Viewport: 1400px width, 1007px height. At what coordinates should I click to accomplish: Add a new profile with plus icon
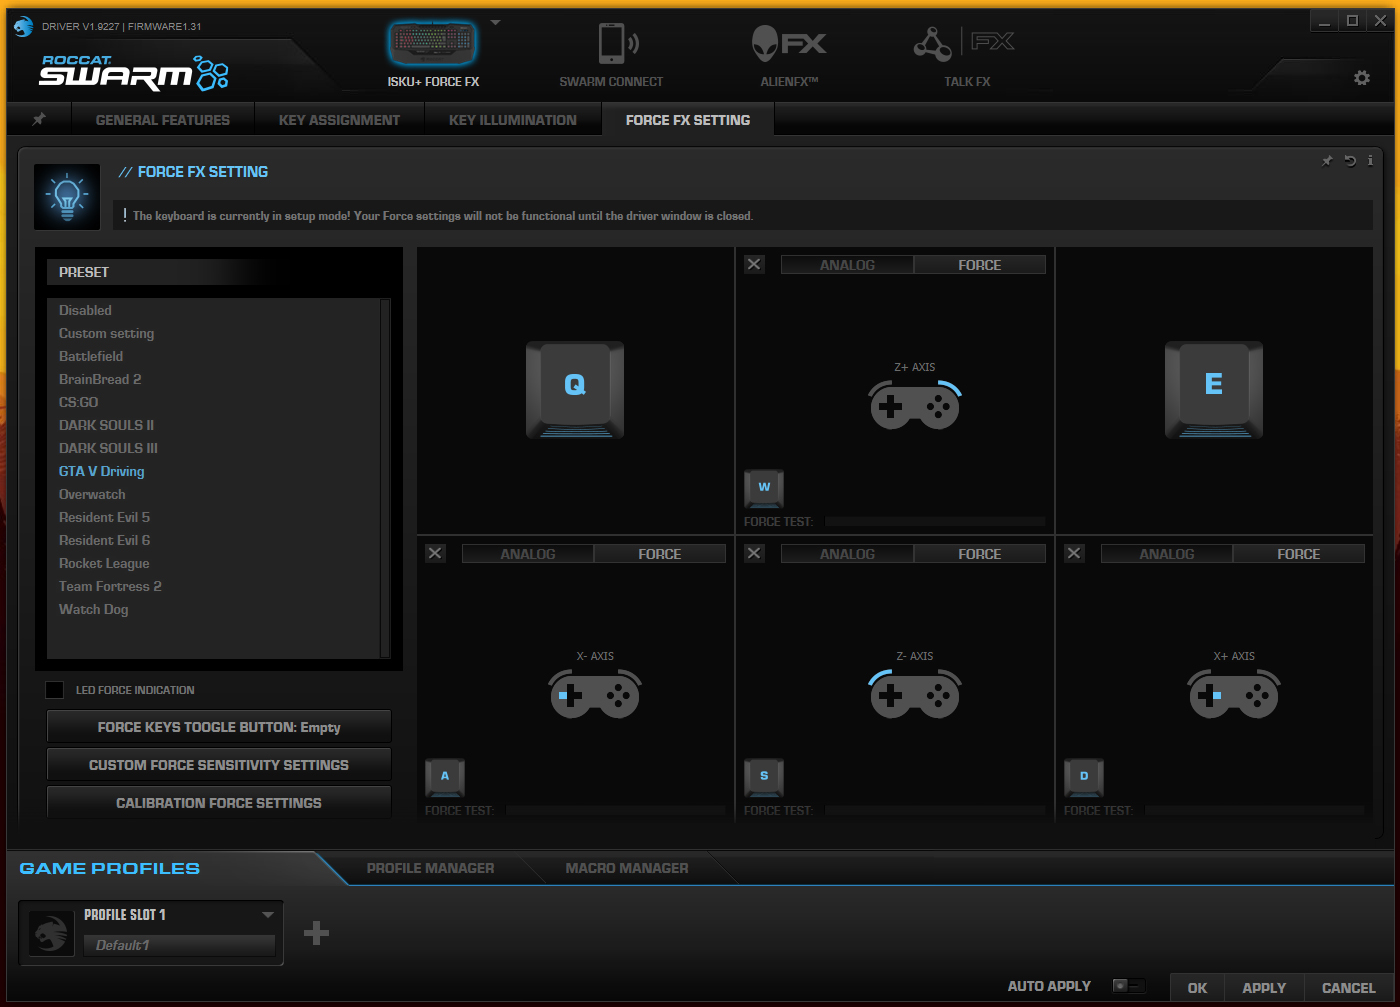tap(316, 933)
